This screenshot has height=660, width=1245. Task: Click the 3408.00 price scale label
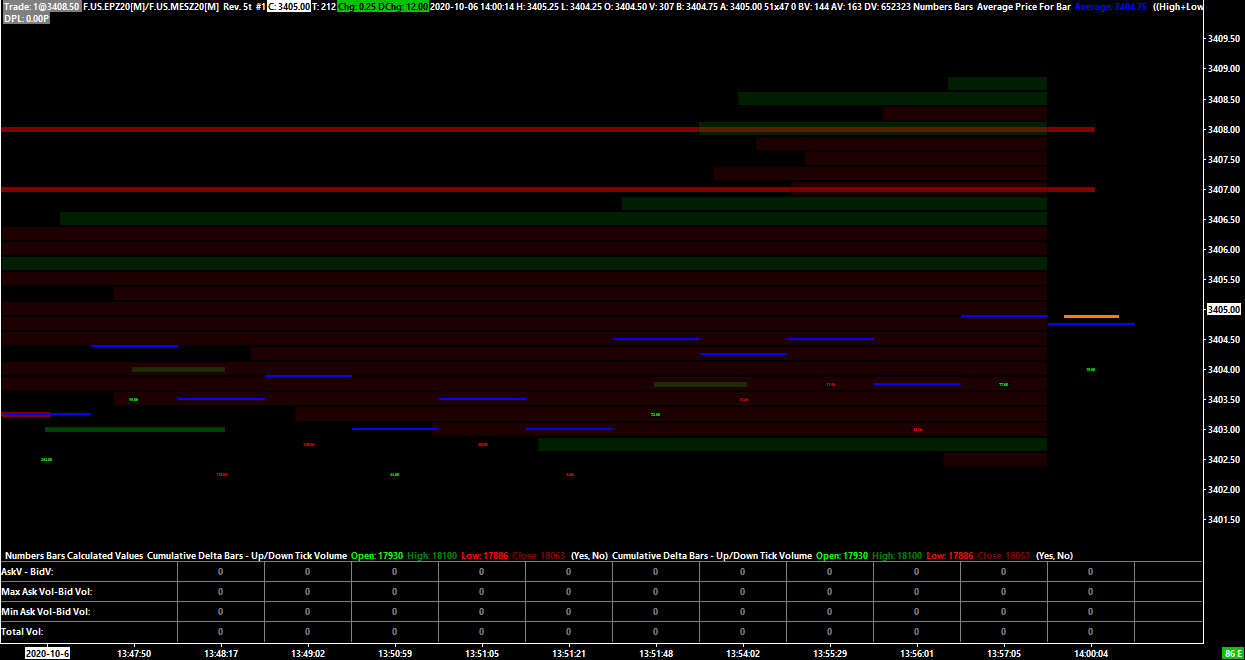coord(1224,129)
